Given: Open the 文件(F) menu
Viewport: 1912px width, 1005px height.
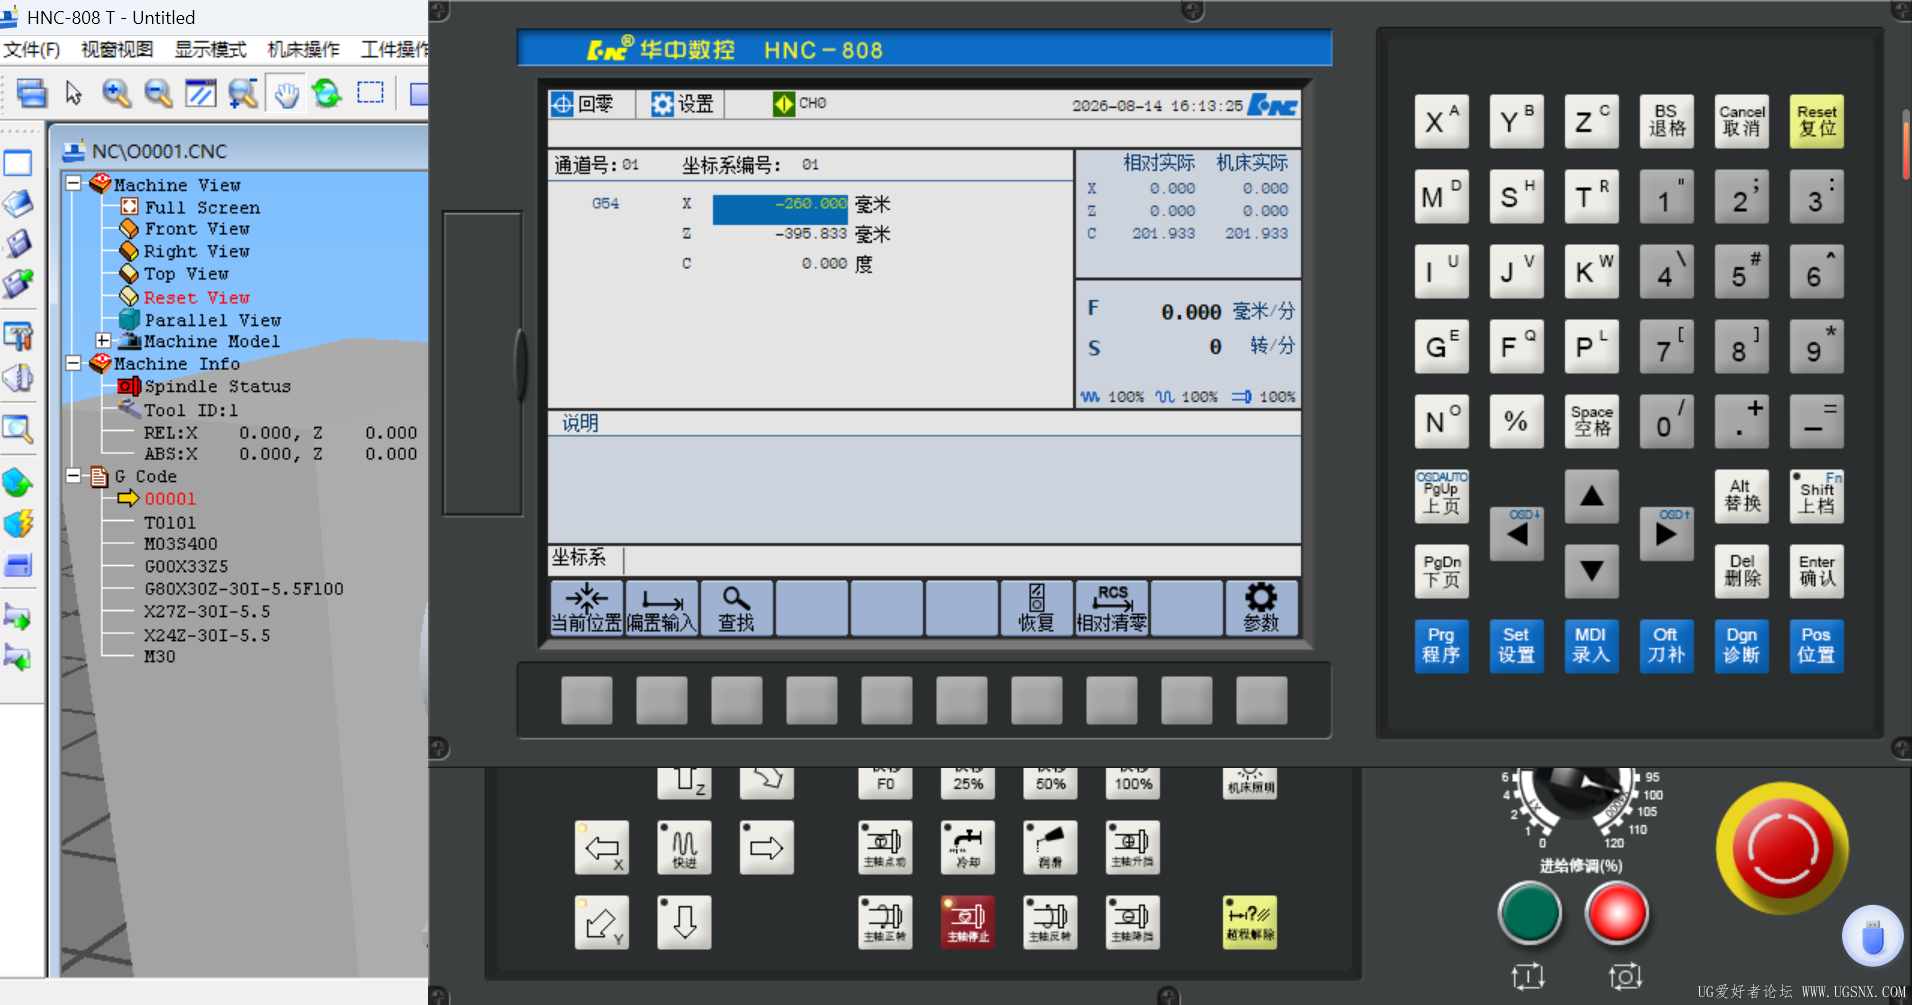Looking at the screenshot, I should 31,49.
